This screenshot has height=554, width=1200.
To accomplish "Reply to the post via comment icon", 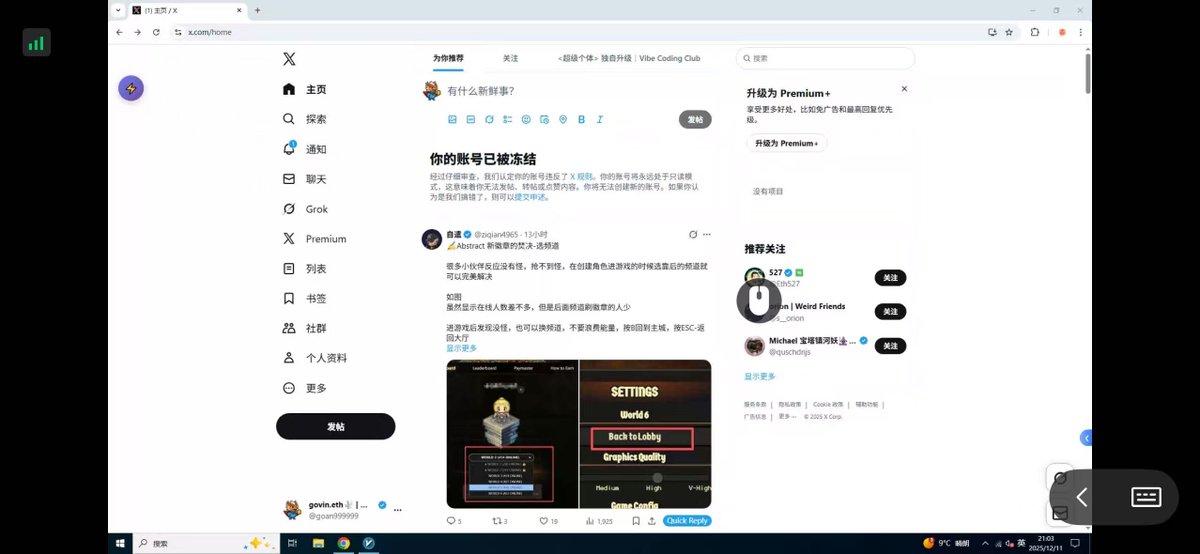I will pos(453,521).
